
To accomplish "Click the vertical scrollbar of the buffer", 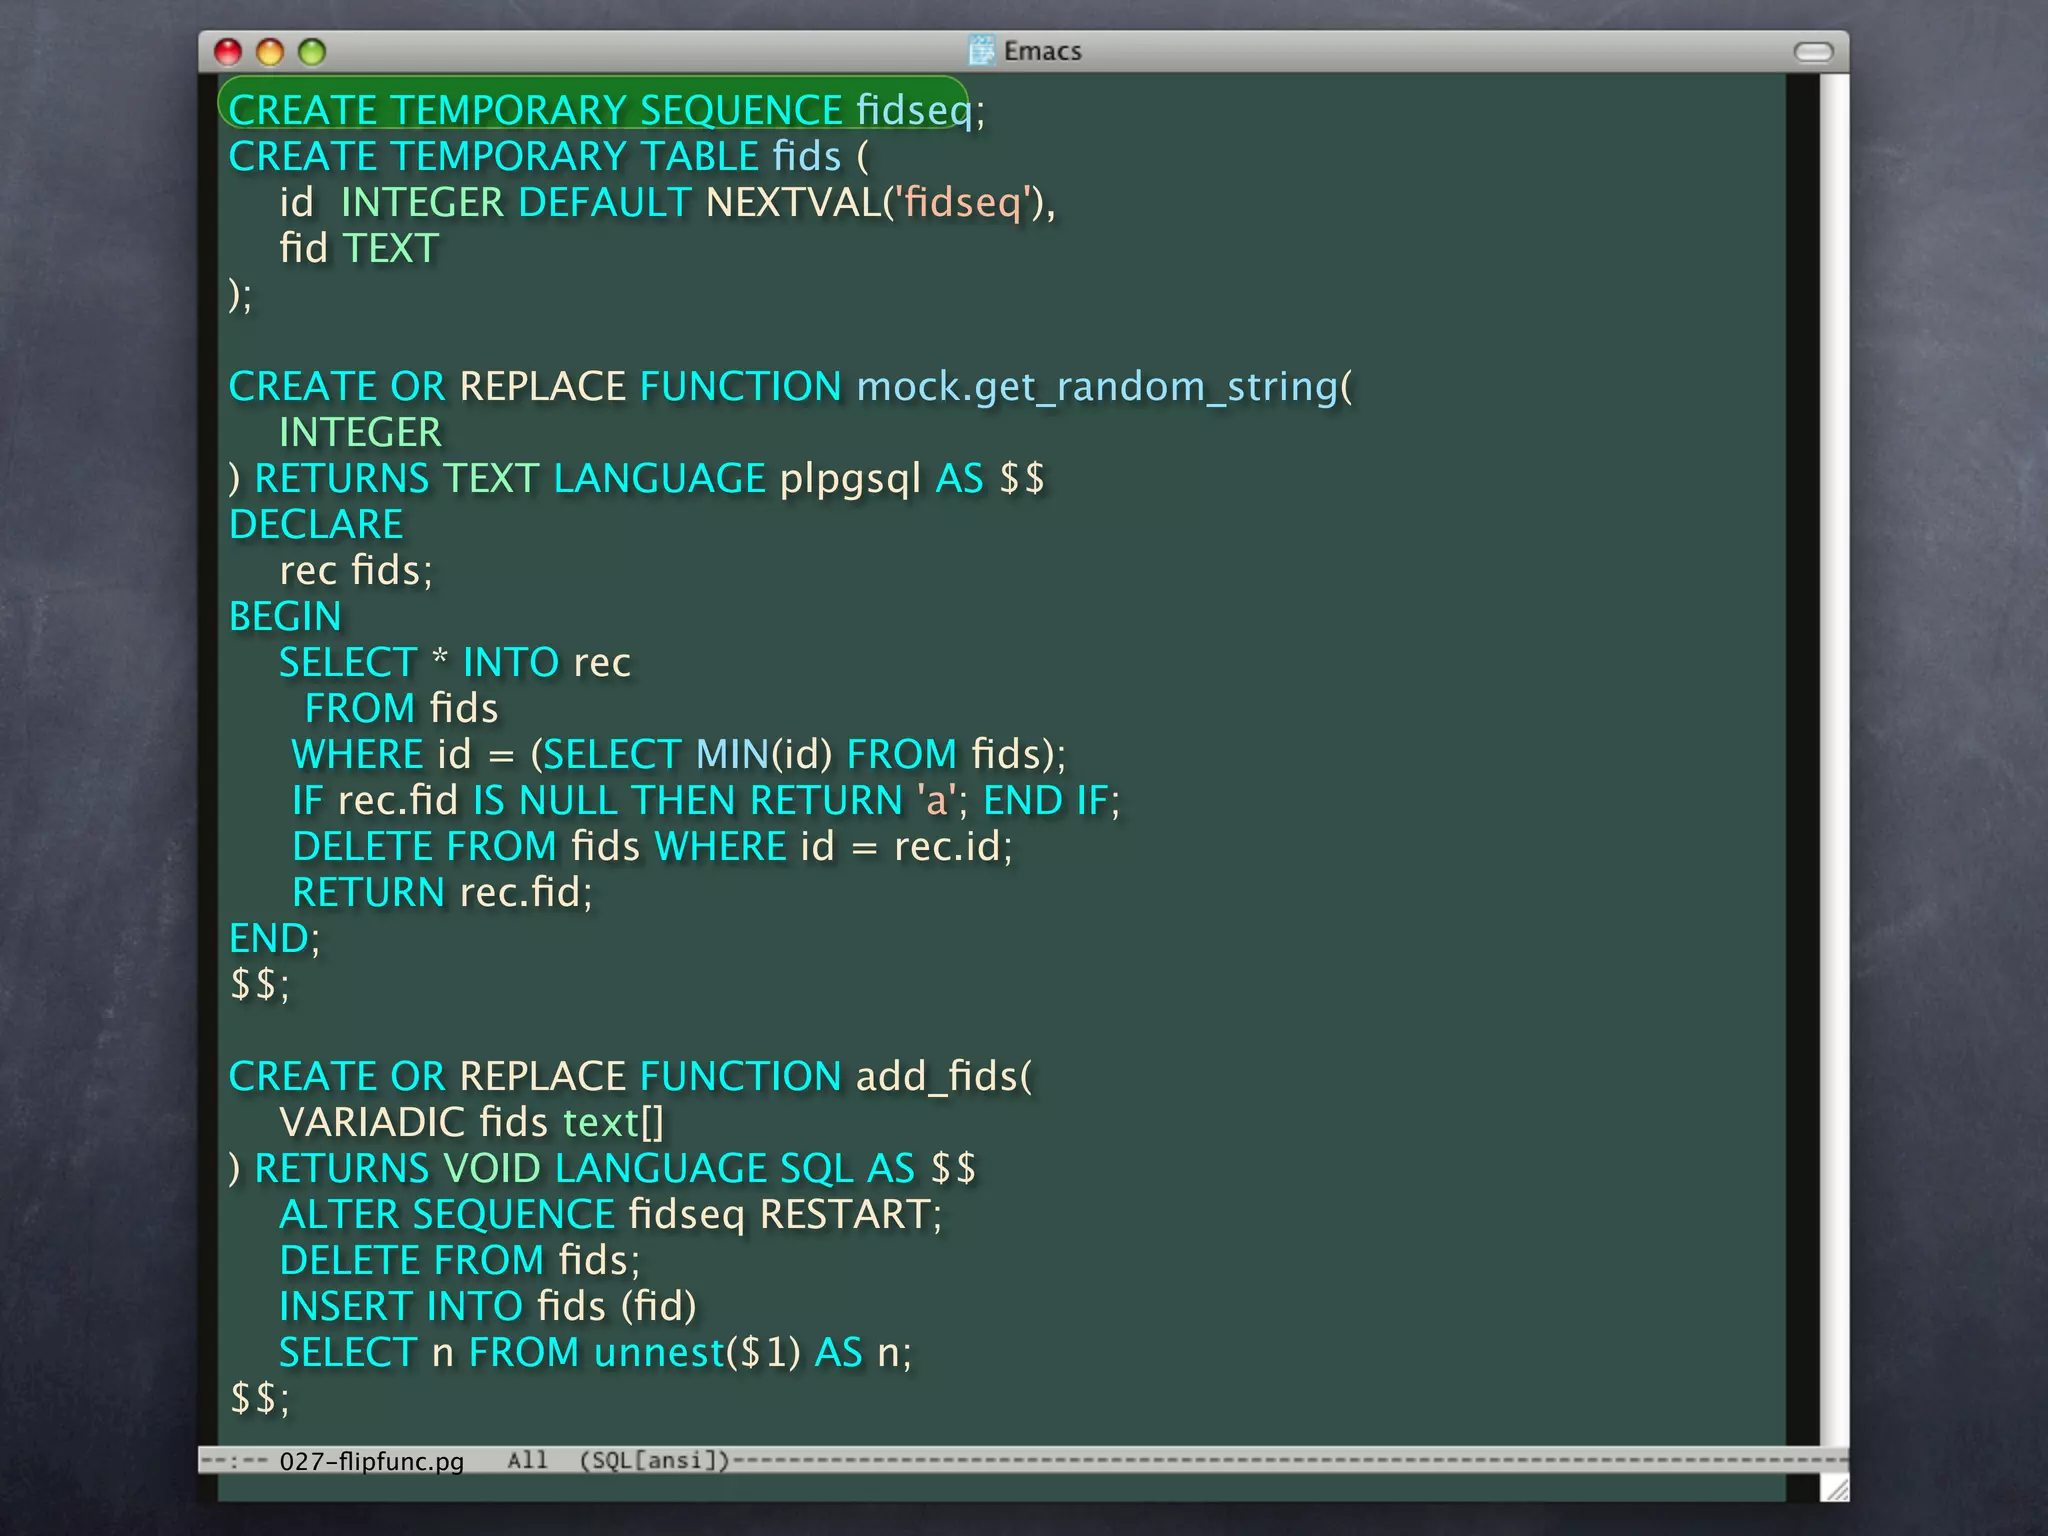I will point(1833,760).
